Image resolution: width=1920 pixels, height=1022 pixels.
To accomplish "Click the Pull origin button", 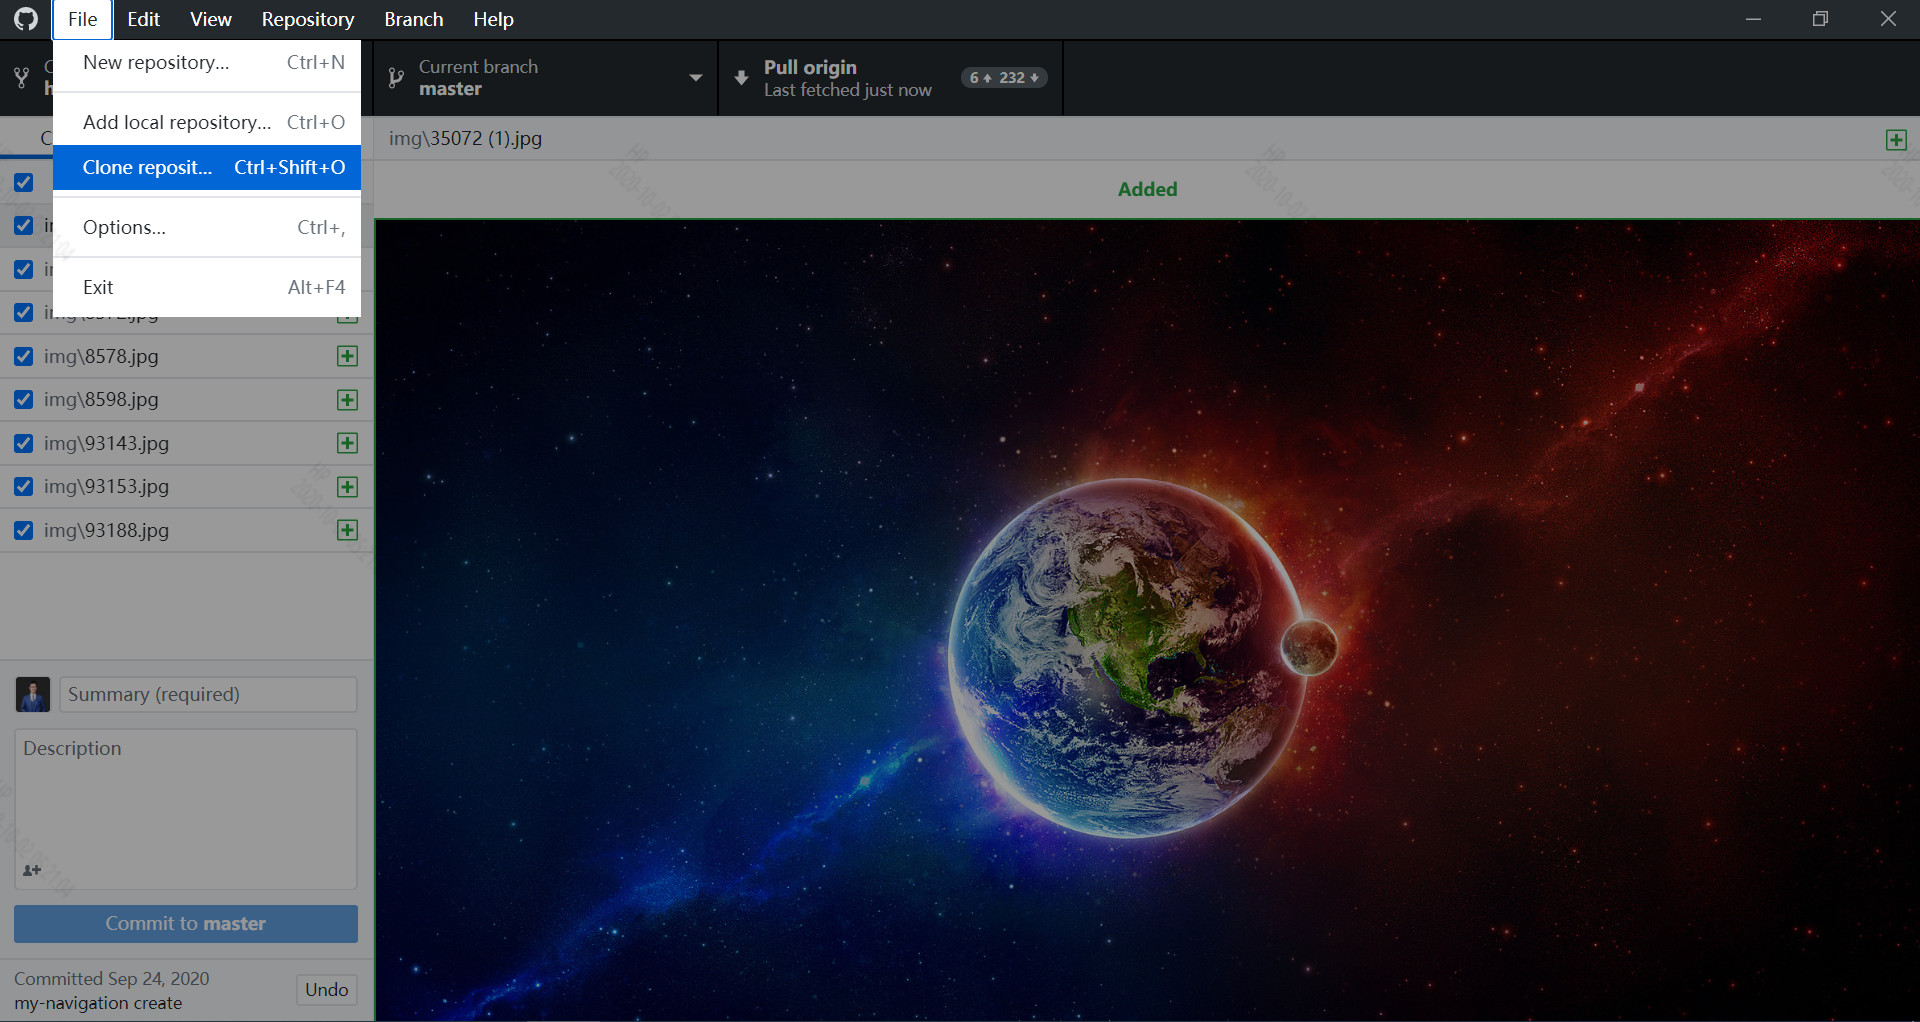I will pos(890,78).
